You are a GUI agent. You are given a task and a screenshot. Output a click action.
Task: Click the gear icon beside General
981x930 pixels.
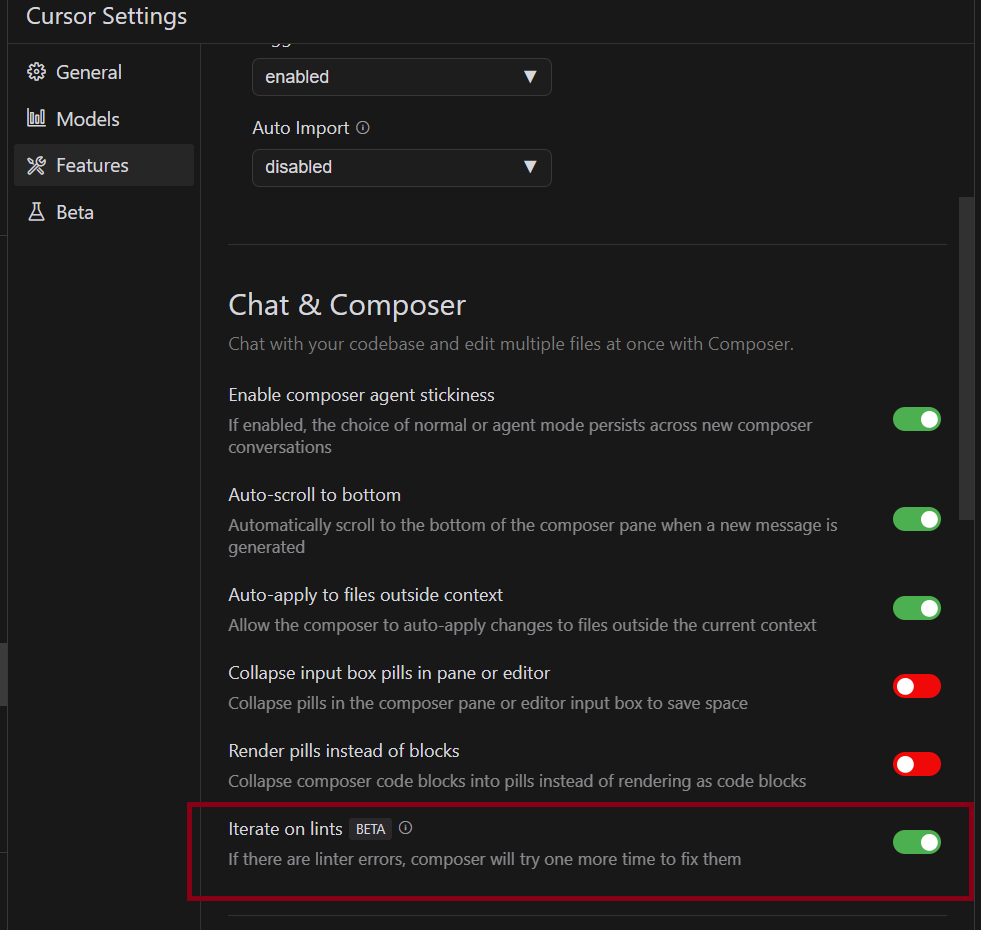[36, 72]
